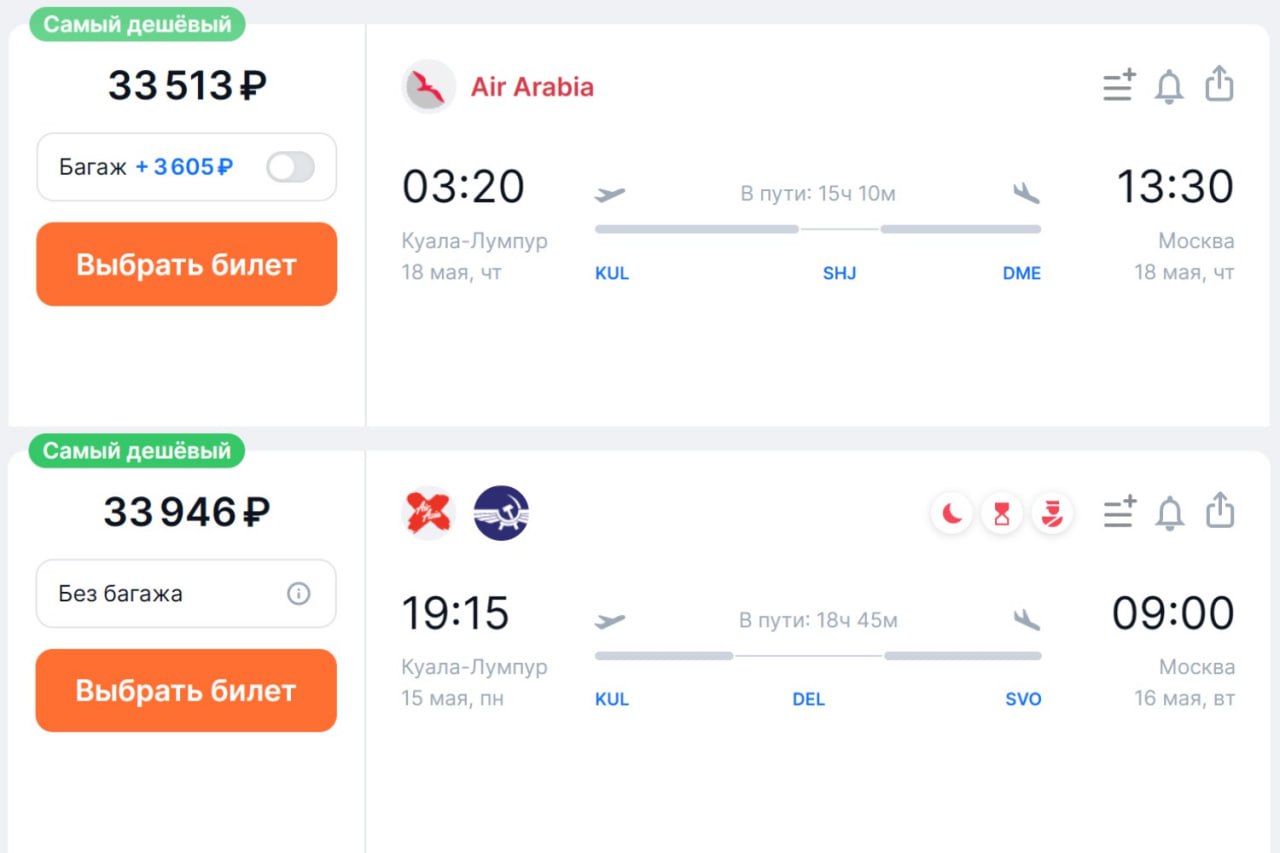Subscribe to price alert for Air Arabia ticket
1280x853 pixels.
coord(1169,86)
